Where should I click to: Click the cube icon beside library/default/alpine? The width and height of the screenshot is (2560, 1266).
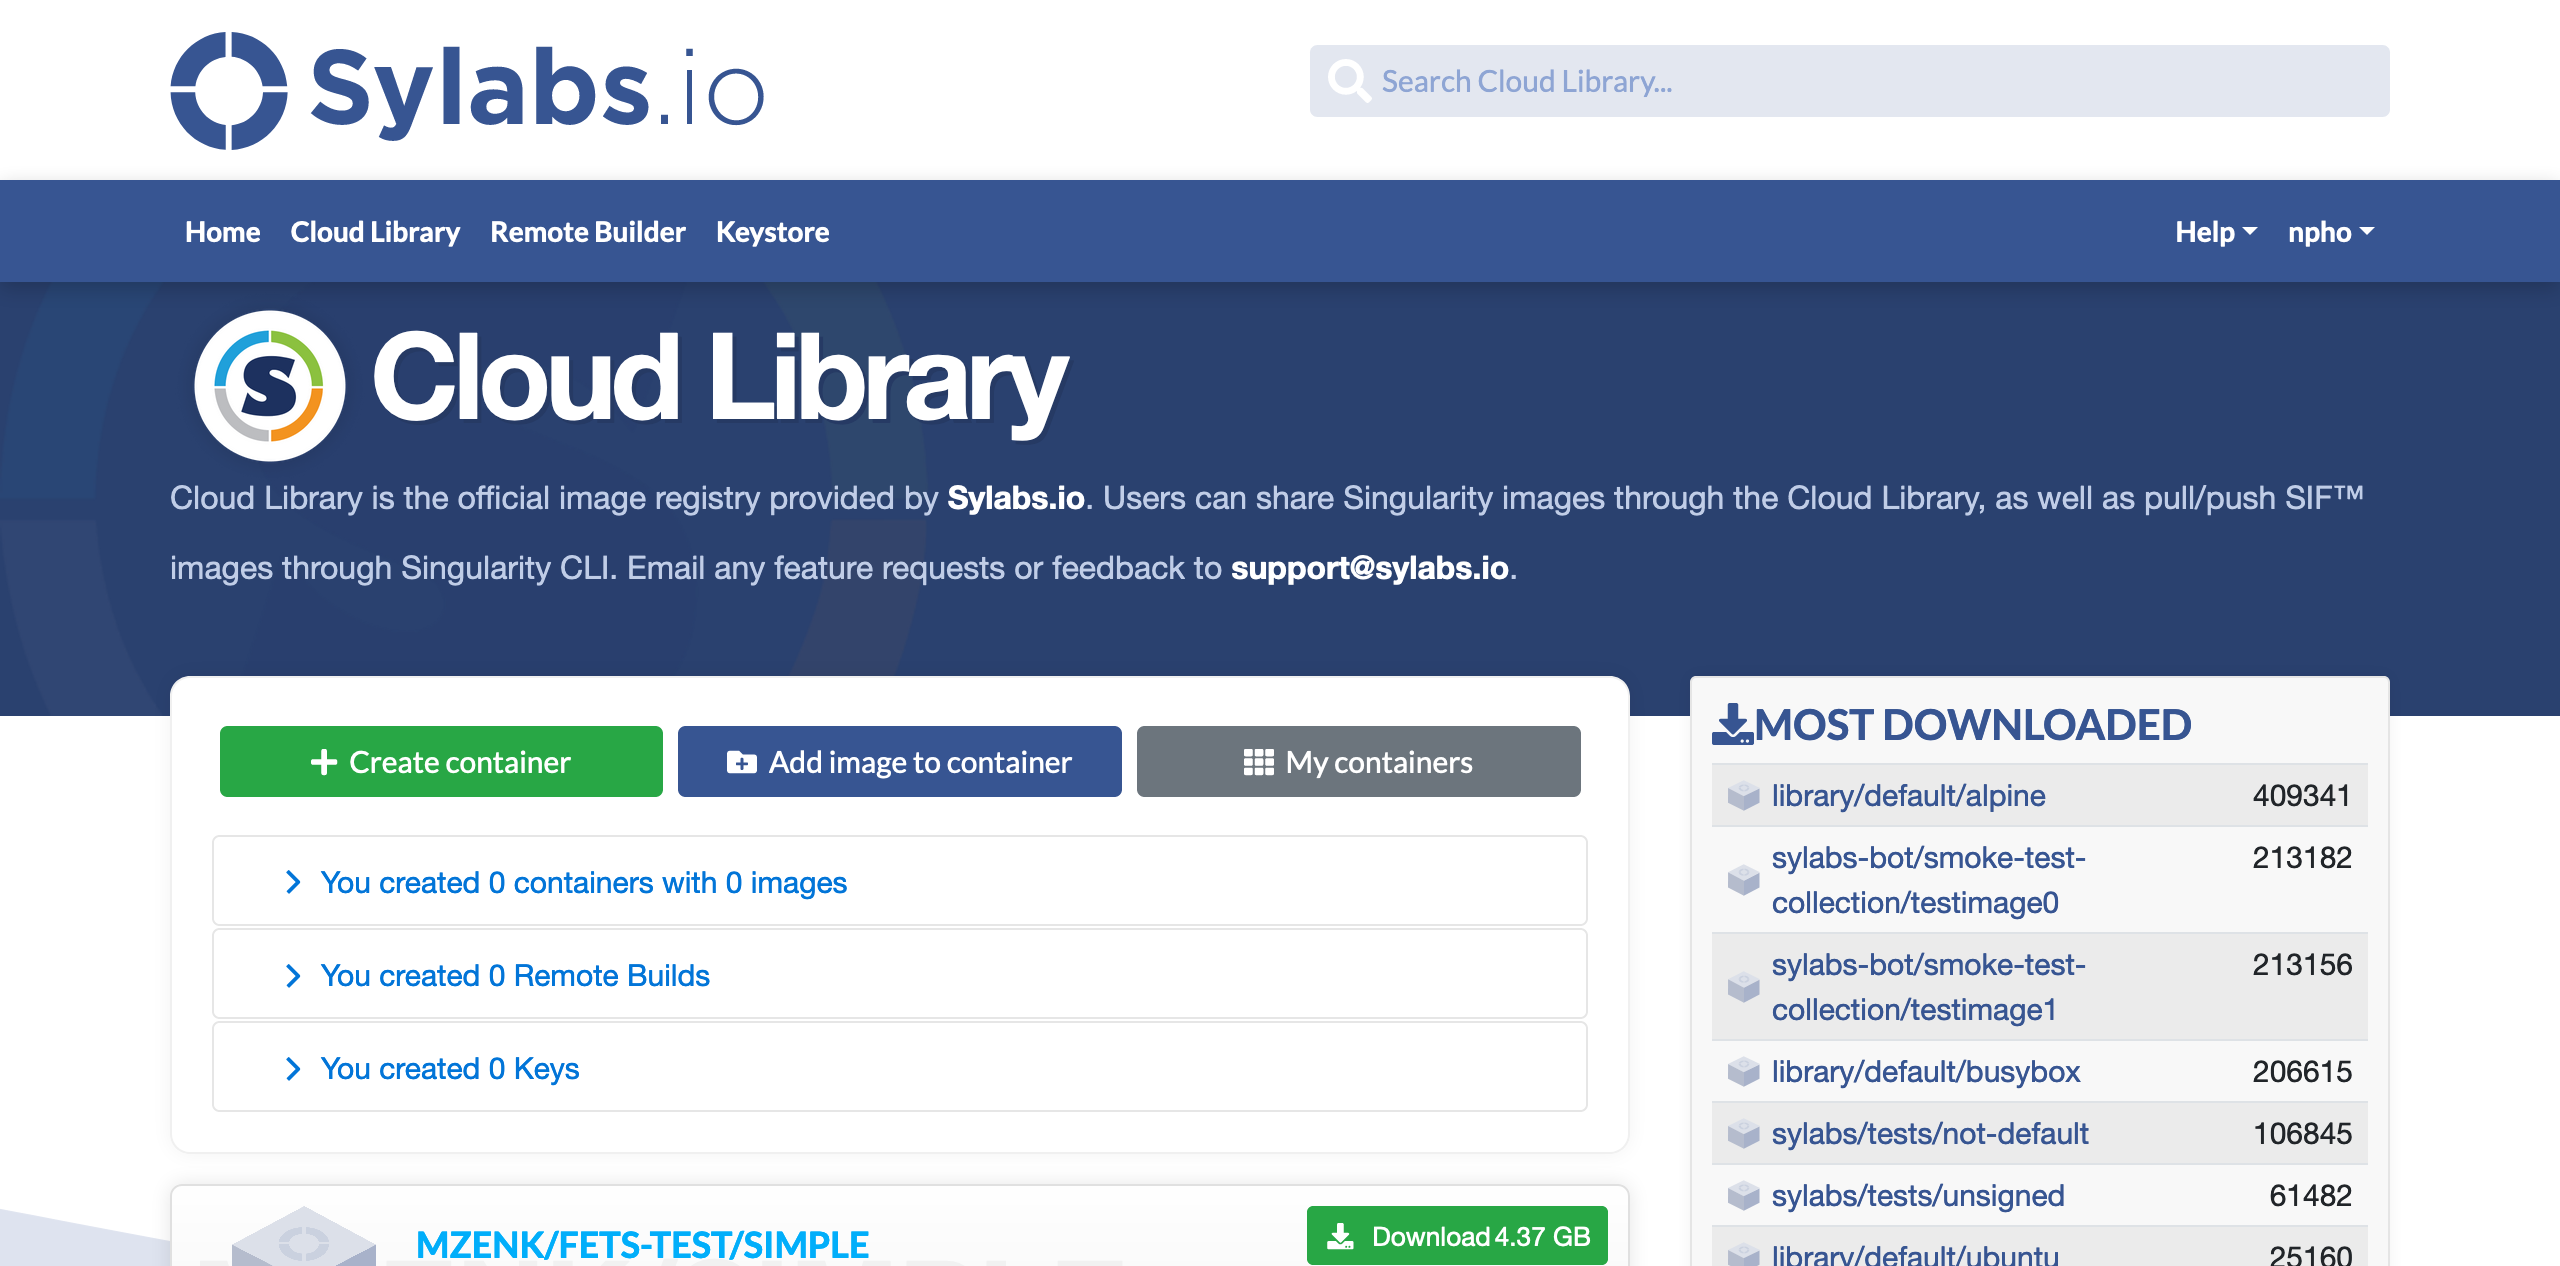[1743, 796]
